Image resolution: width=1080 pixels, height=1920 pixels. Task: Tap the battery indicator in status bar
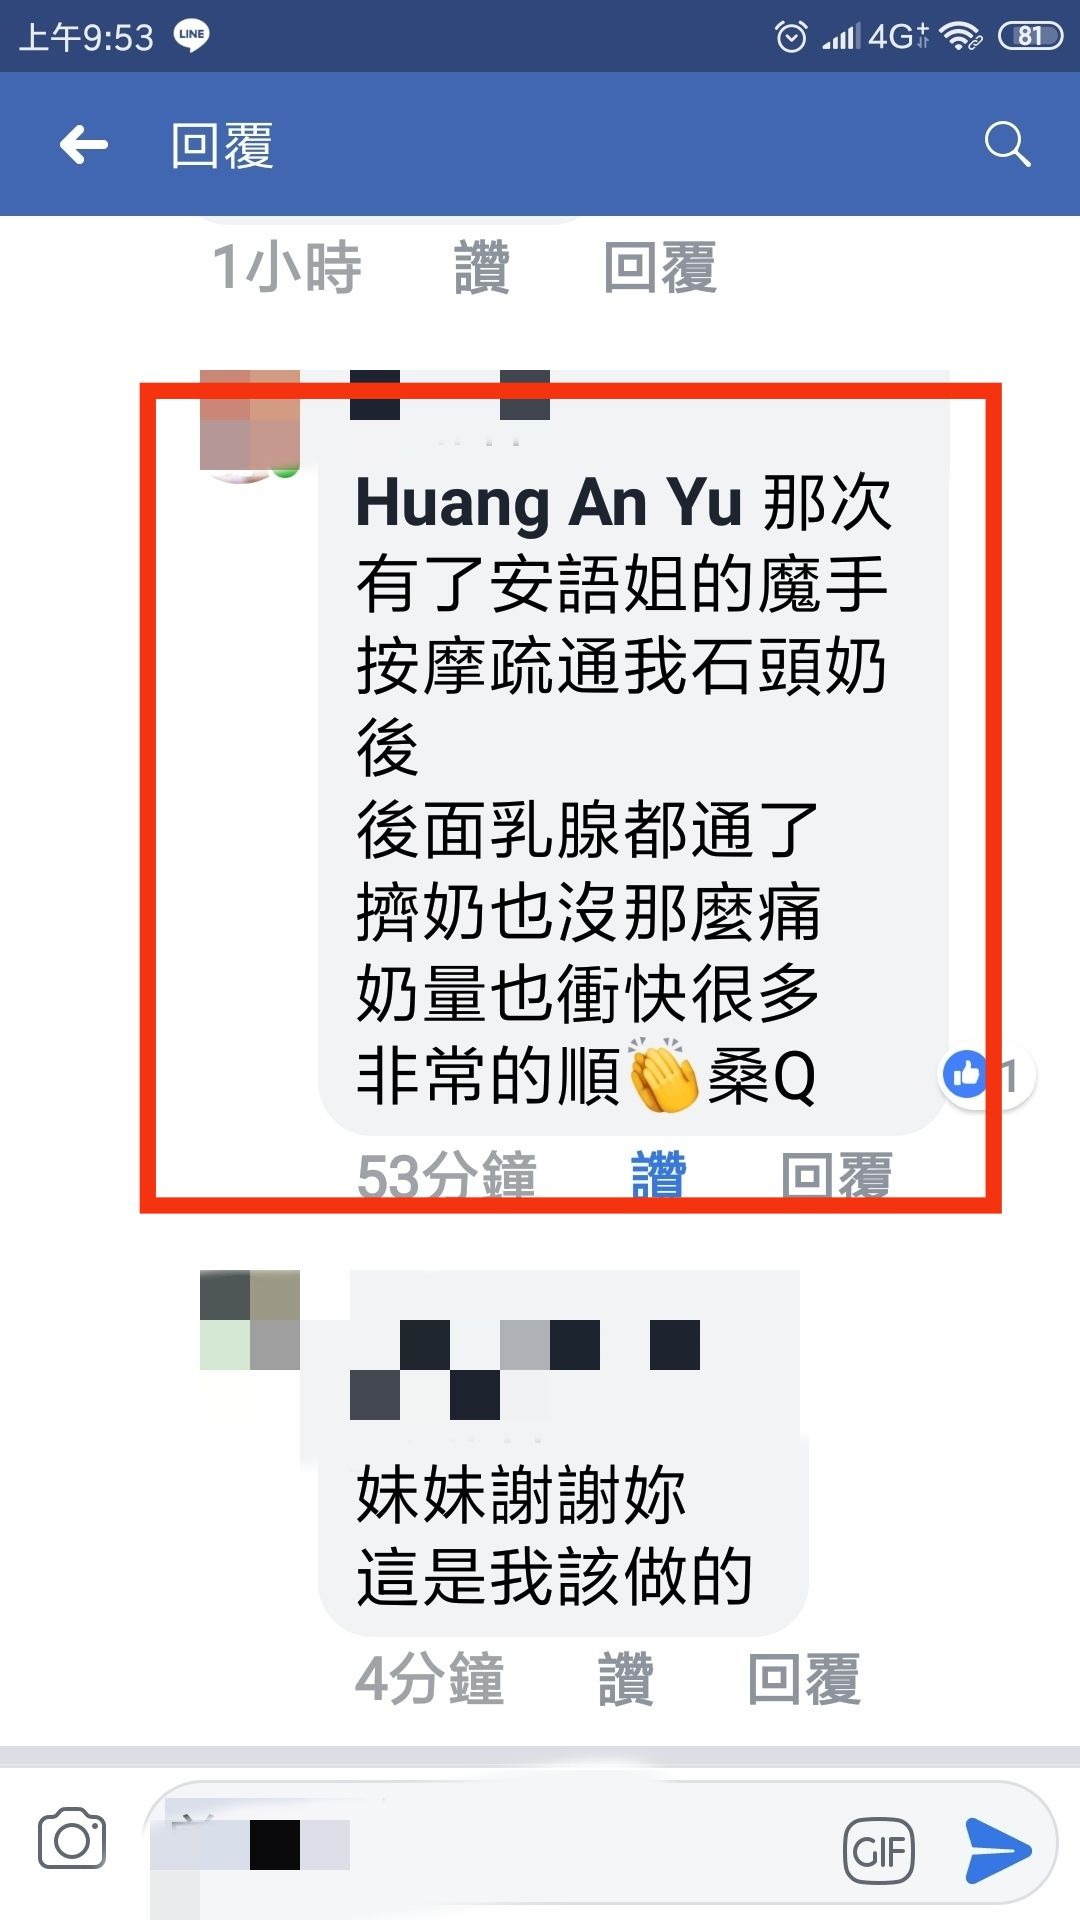1030,37
